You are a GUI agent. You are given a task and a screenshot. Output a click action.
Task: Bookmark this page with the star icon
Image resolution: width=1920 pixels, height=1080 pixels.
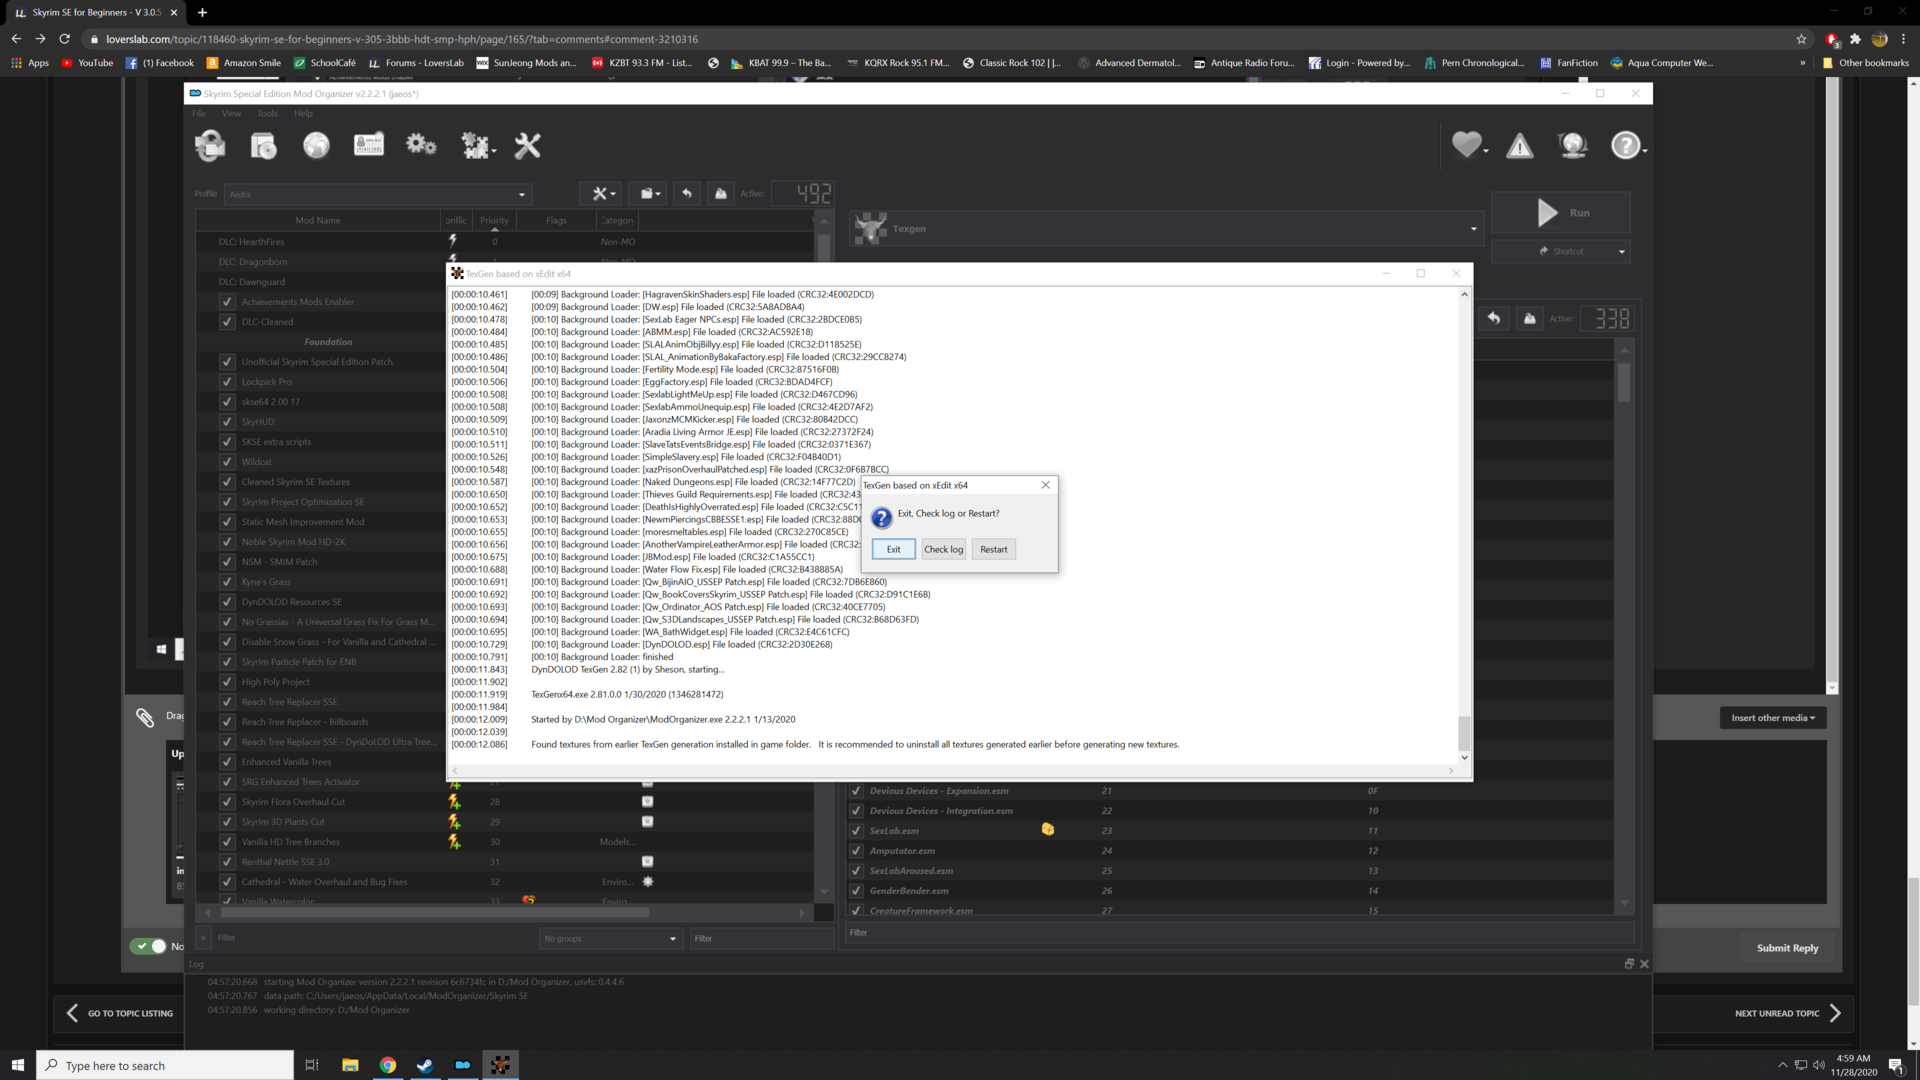tap(1801, 39)
